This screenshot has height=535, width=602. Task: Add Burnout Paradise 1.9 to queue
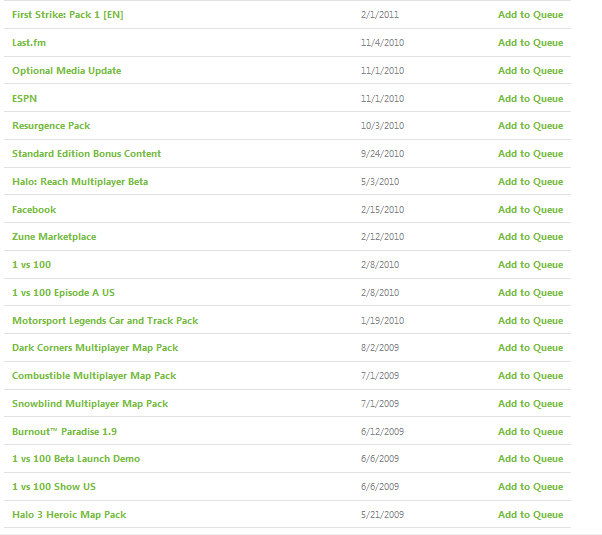pos(531,432)
